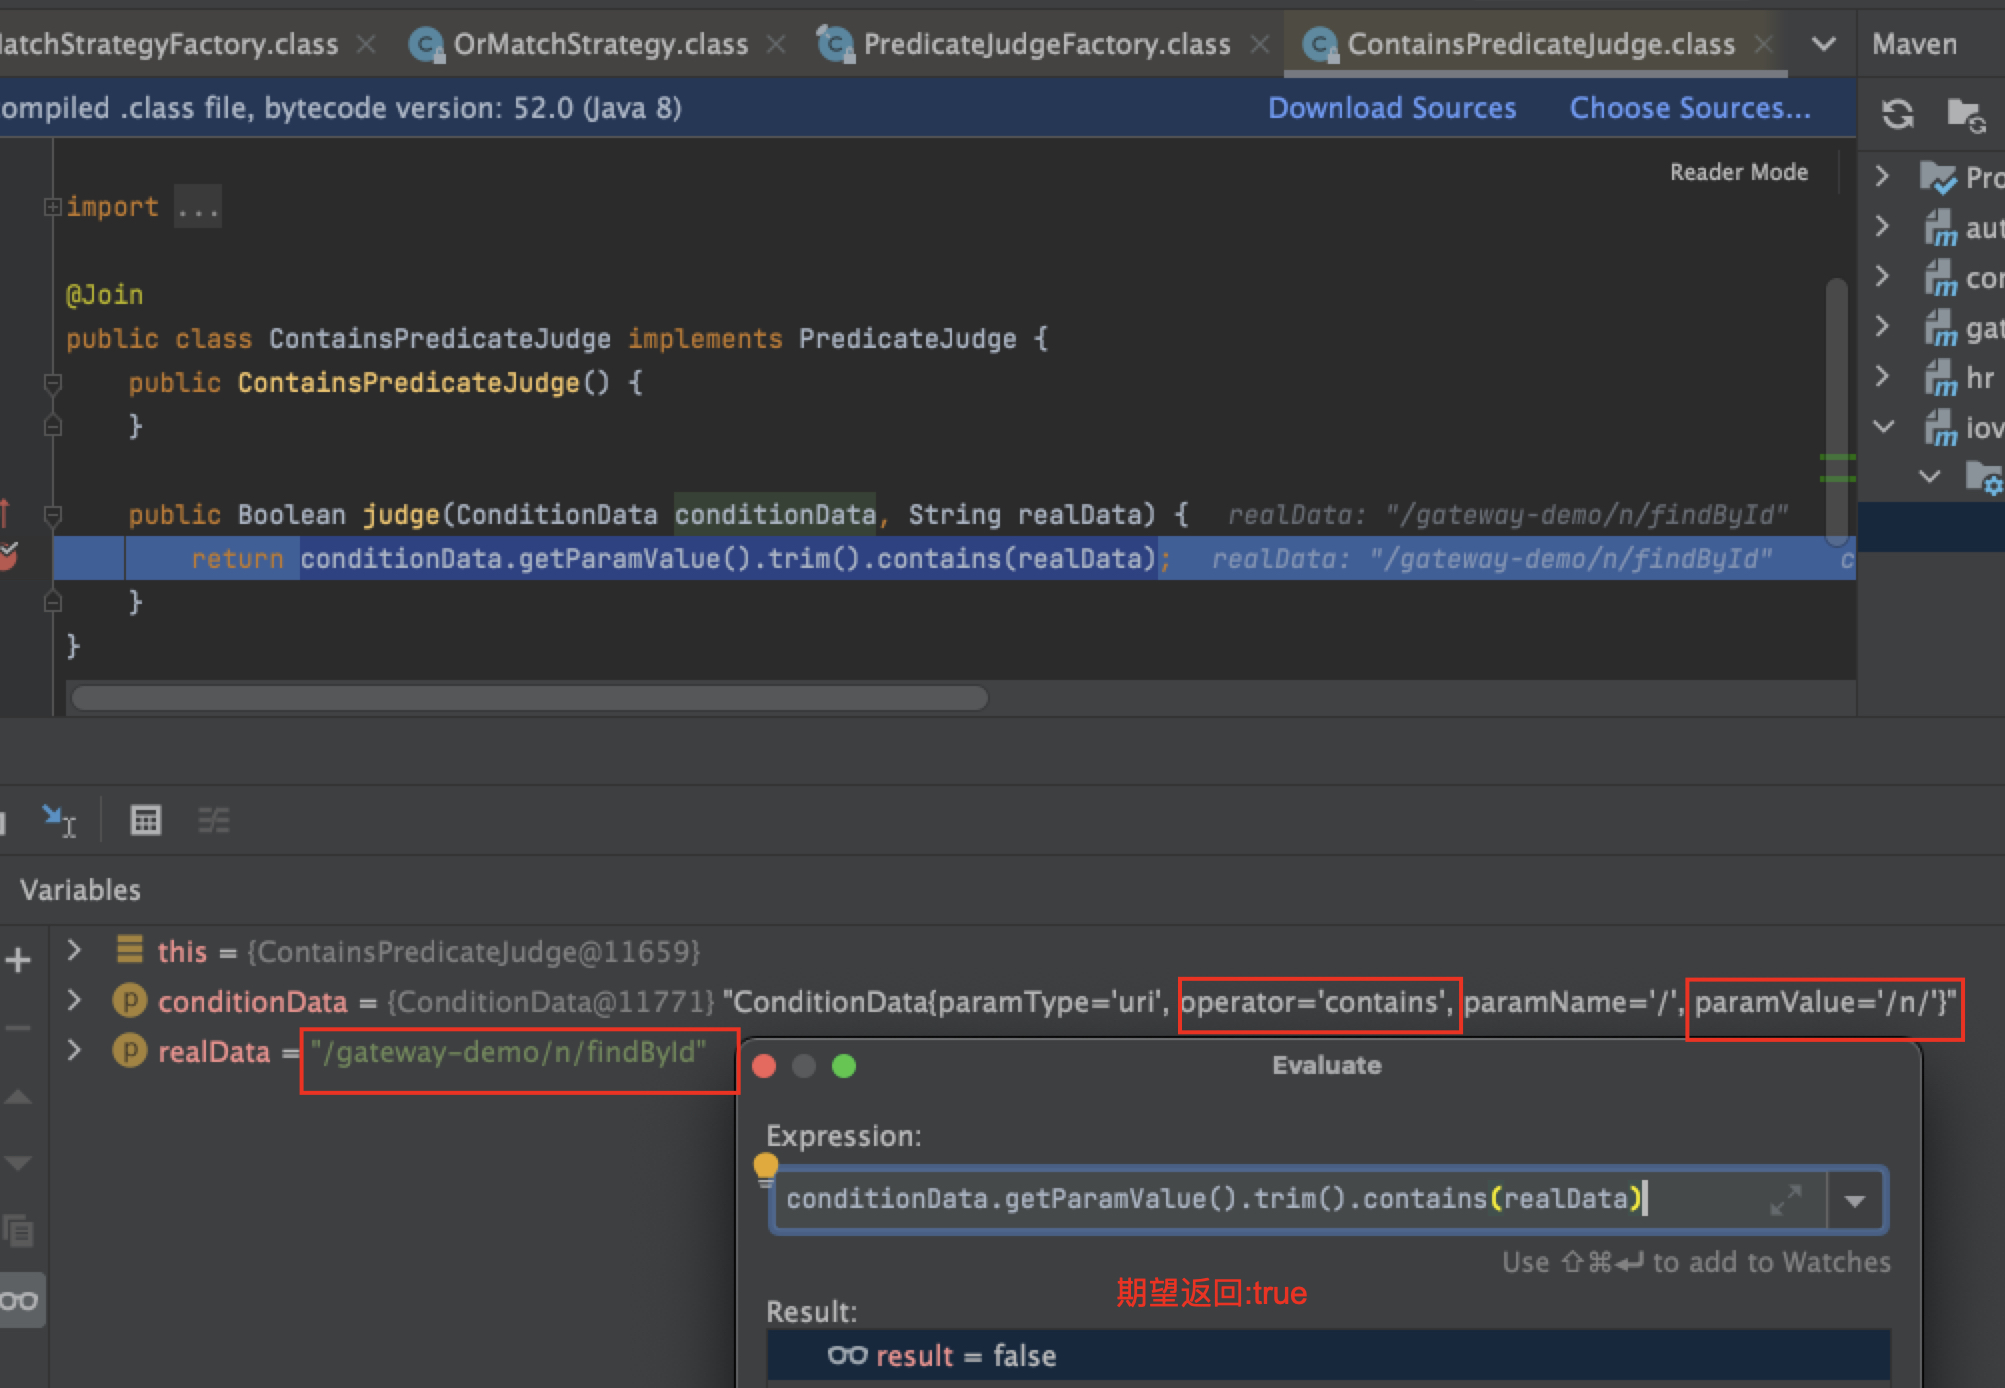Click the editor vertical scrollbar thumb

tap(1836, 410)
